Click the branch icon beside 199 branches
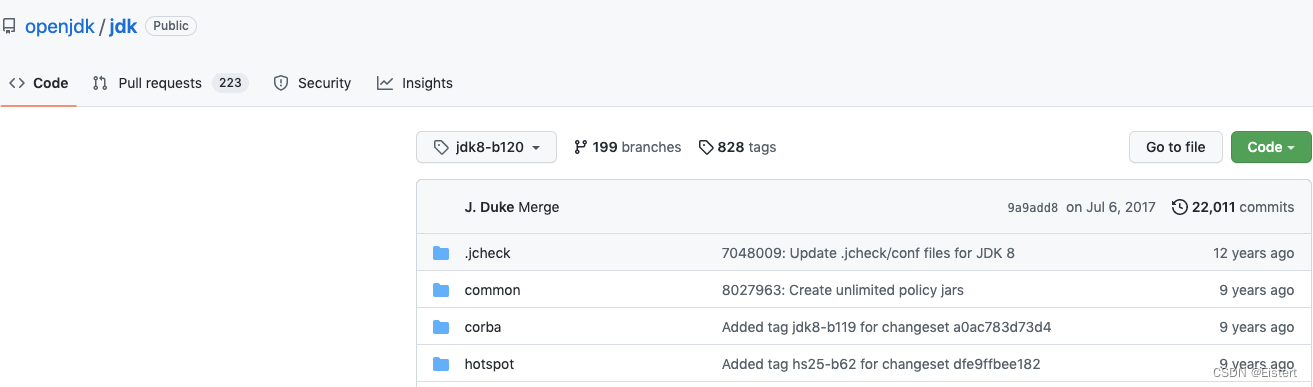1313x387 pixels. tap(580, 147)
